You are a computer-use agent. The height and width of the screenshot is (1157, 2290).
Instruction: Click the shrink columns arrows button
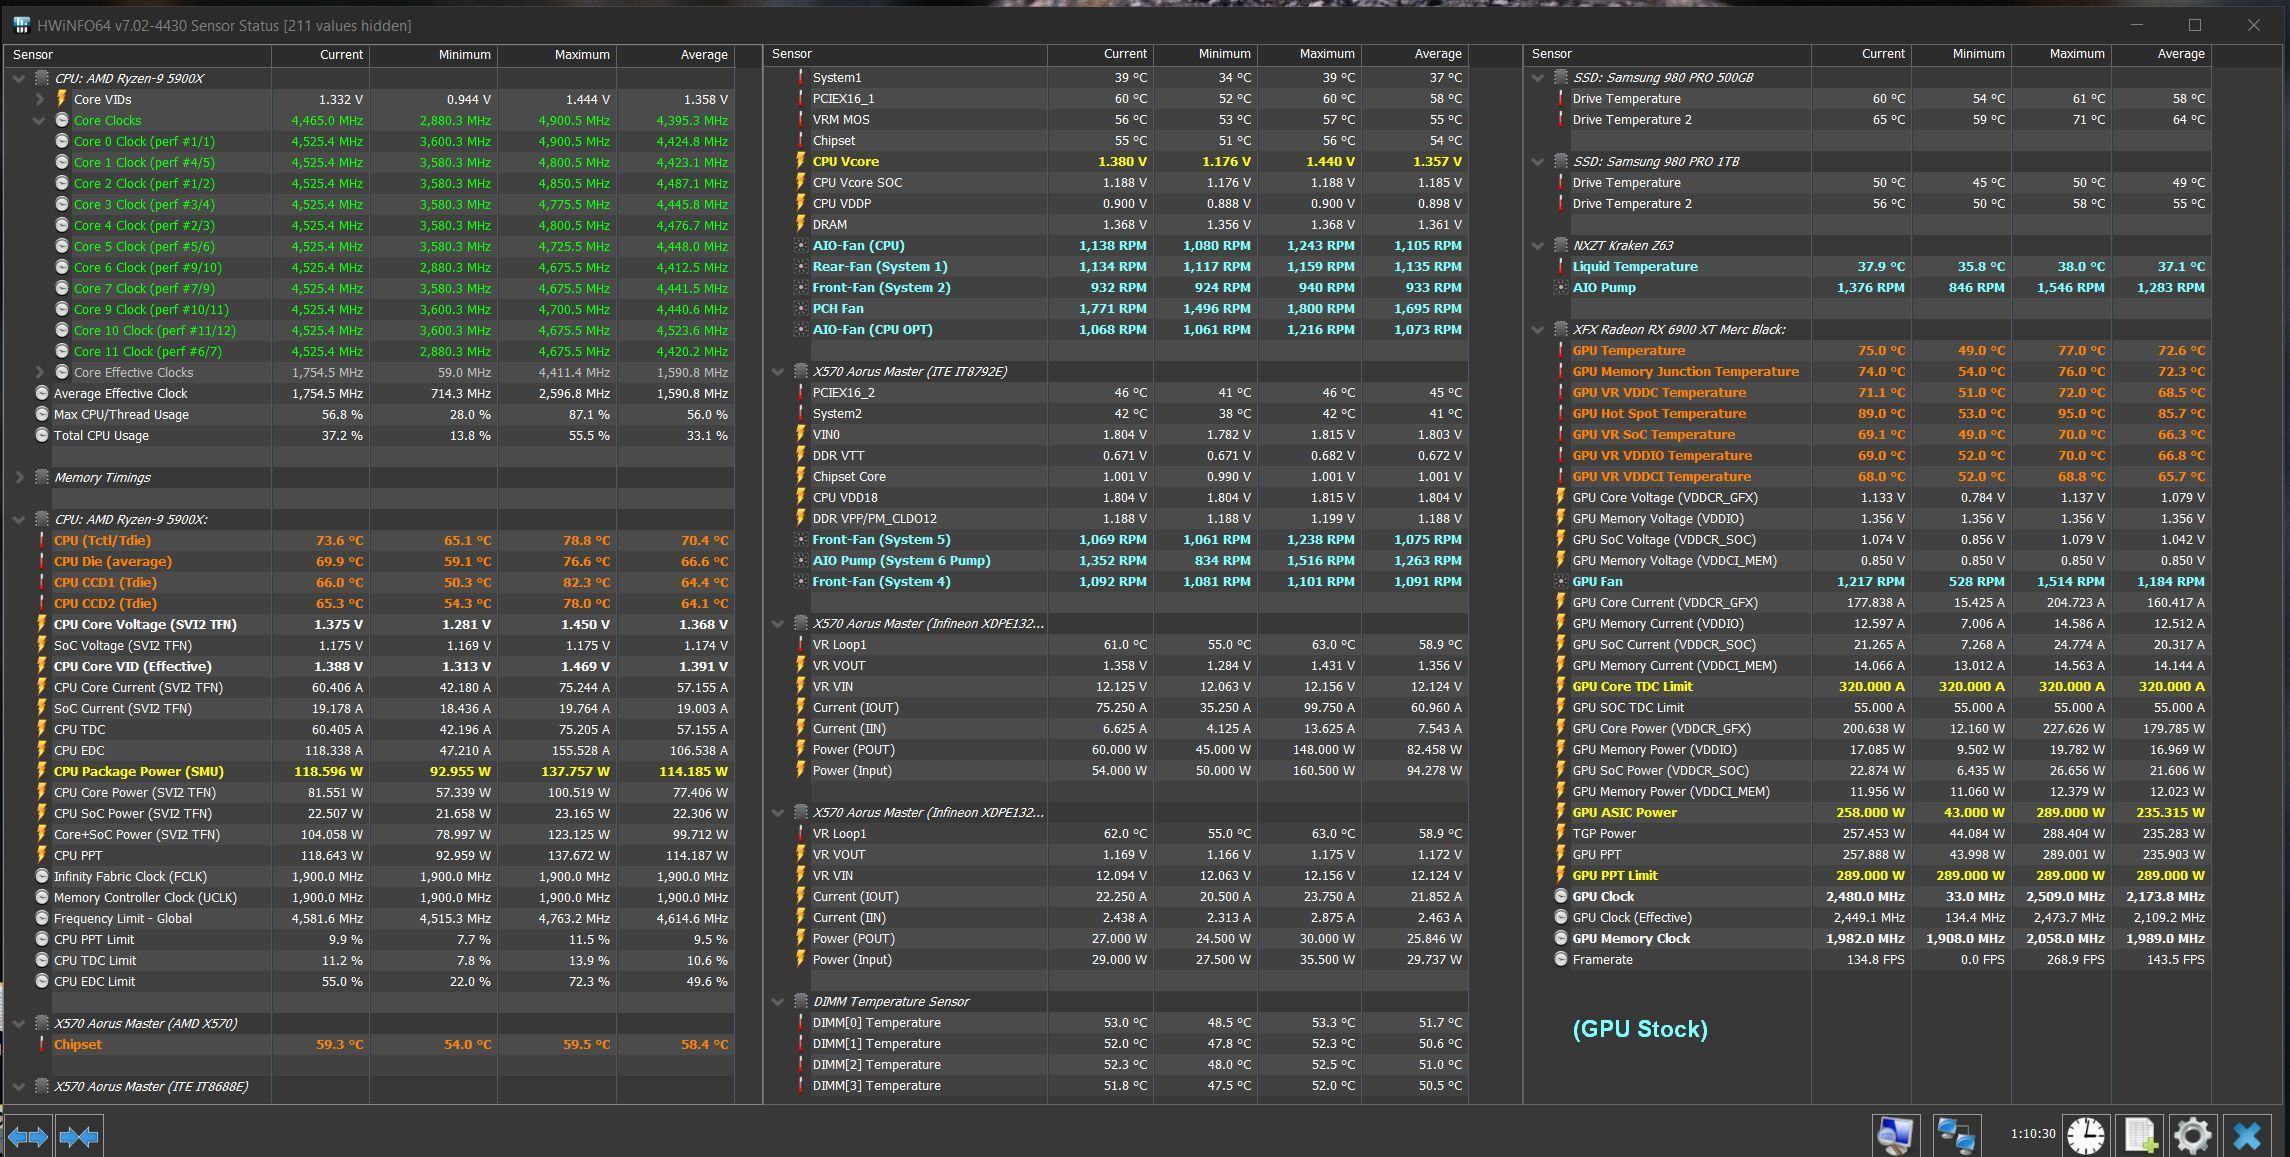79,1136
